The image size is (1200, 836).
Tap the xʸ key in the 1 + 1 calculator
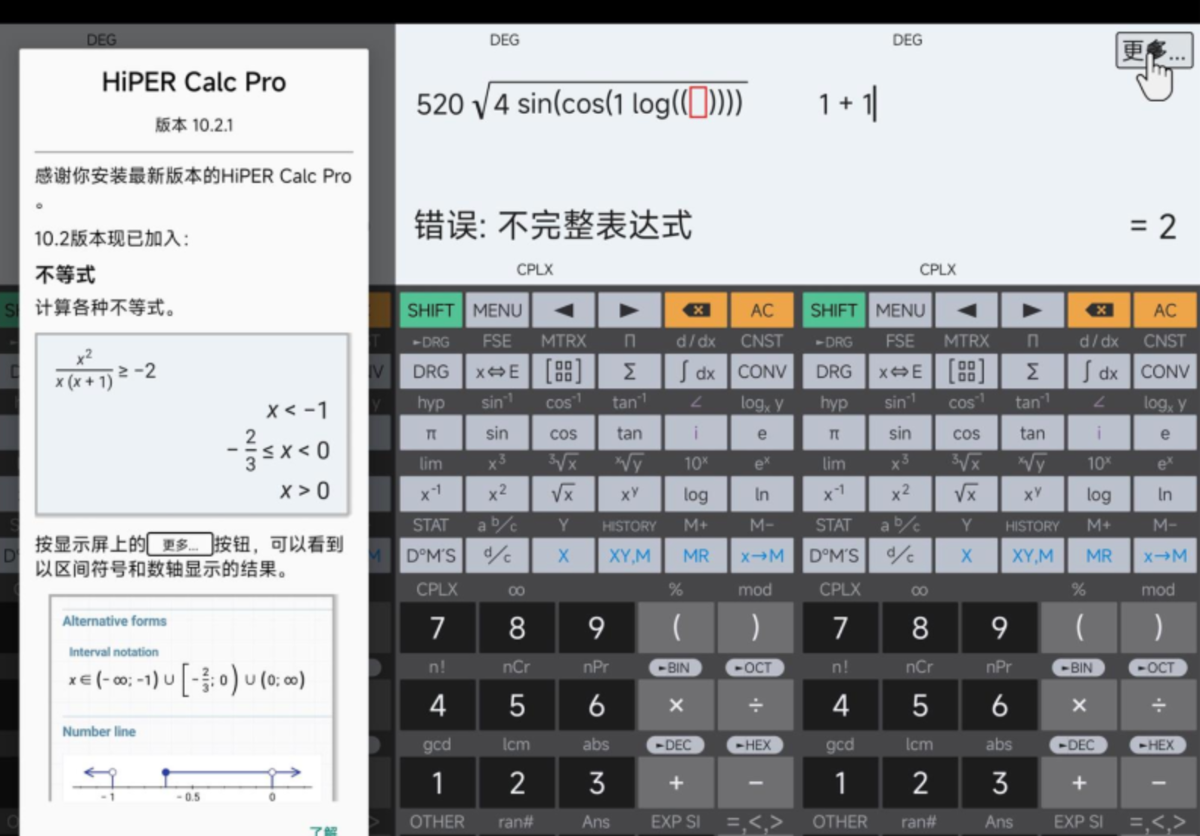(1033, 494)
